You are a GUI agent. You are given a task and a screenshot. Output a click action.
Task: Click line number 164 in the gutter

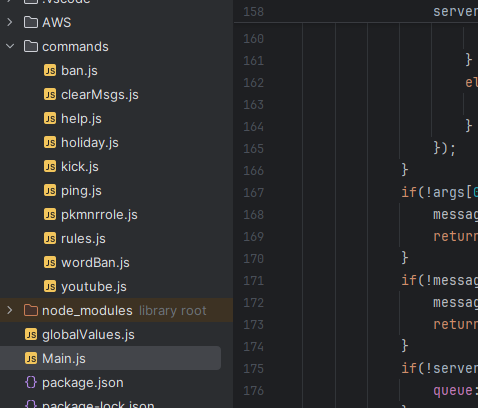click(254, 127)
